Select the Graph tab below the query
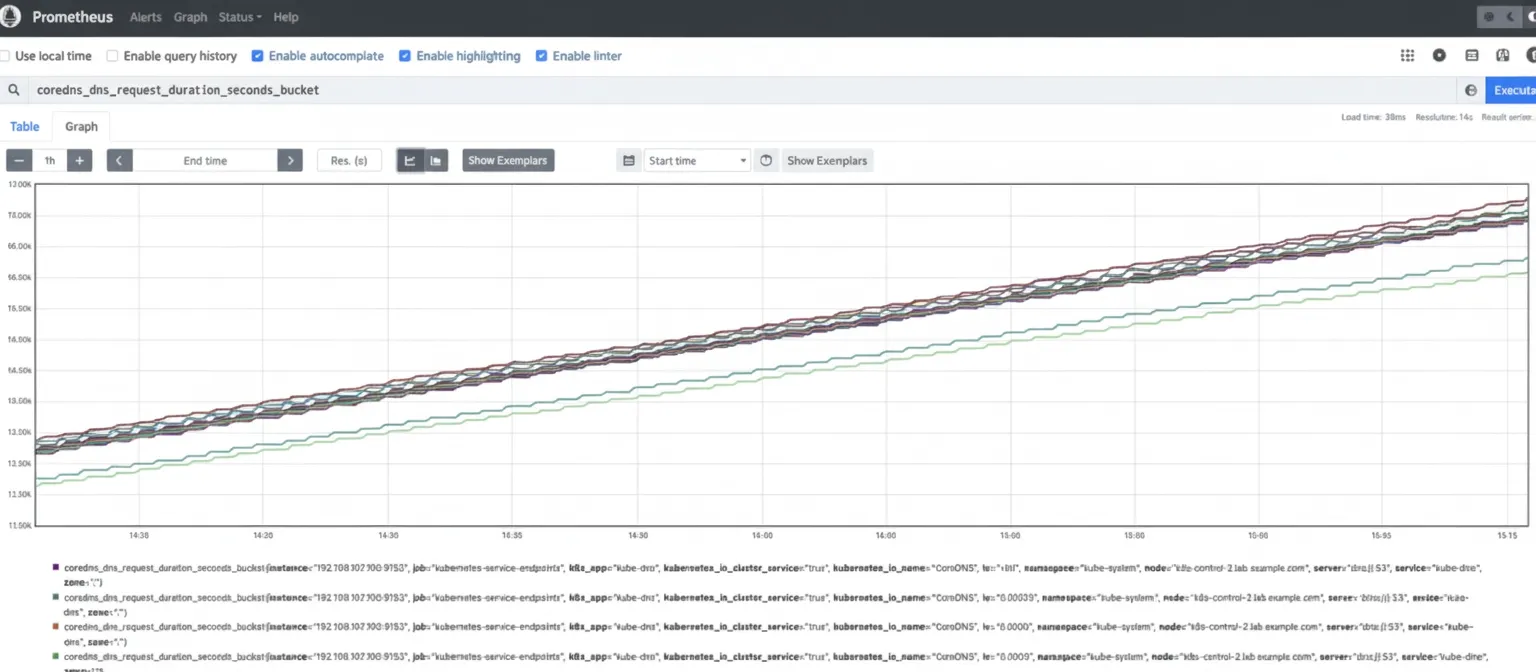The image size is (1536, 672). coord(82,126)
